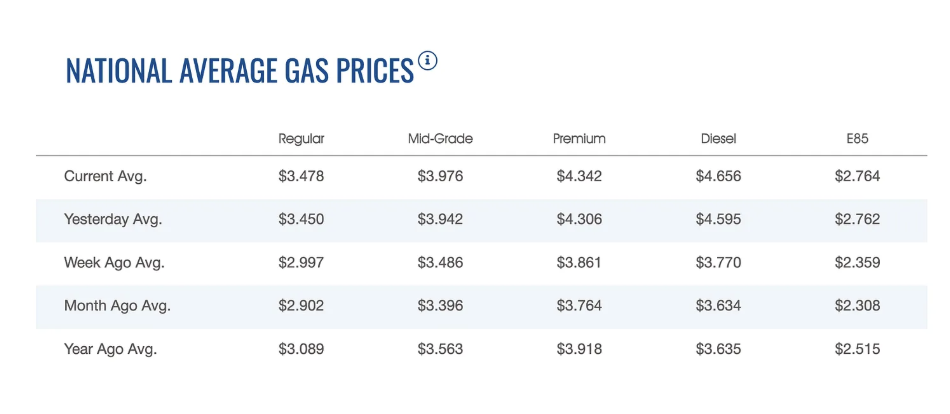The height and width of the screenshot is (414, 950).
Task: Select week ago Mid-Grade price $3.486
Action: coord(440,263)
